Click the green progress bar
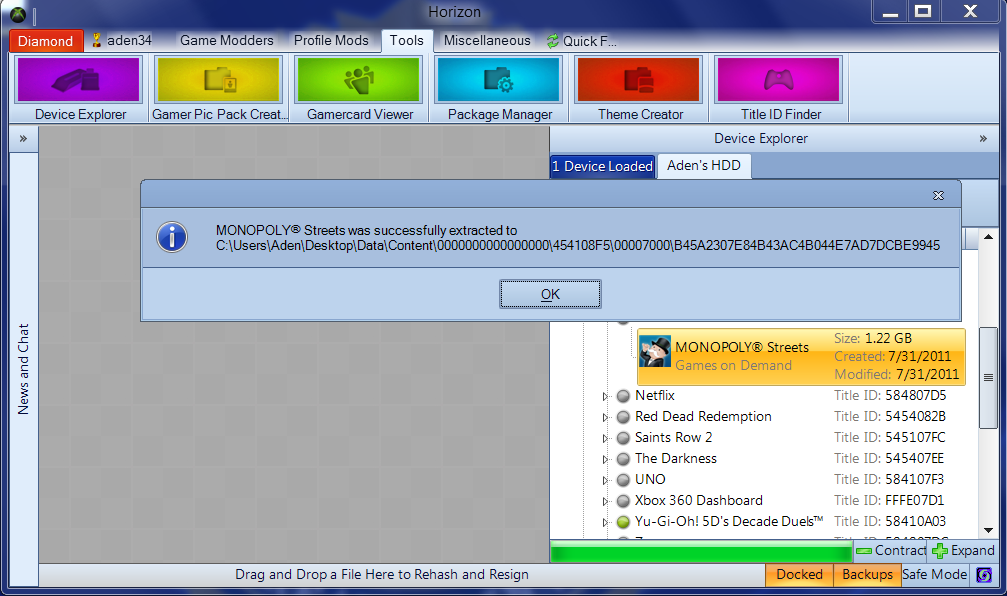1007x596 pixels. [x=700, y=551]
